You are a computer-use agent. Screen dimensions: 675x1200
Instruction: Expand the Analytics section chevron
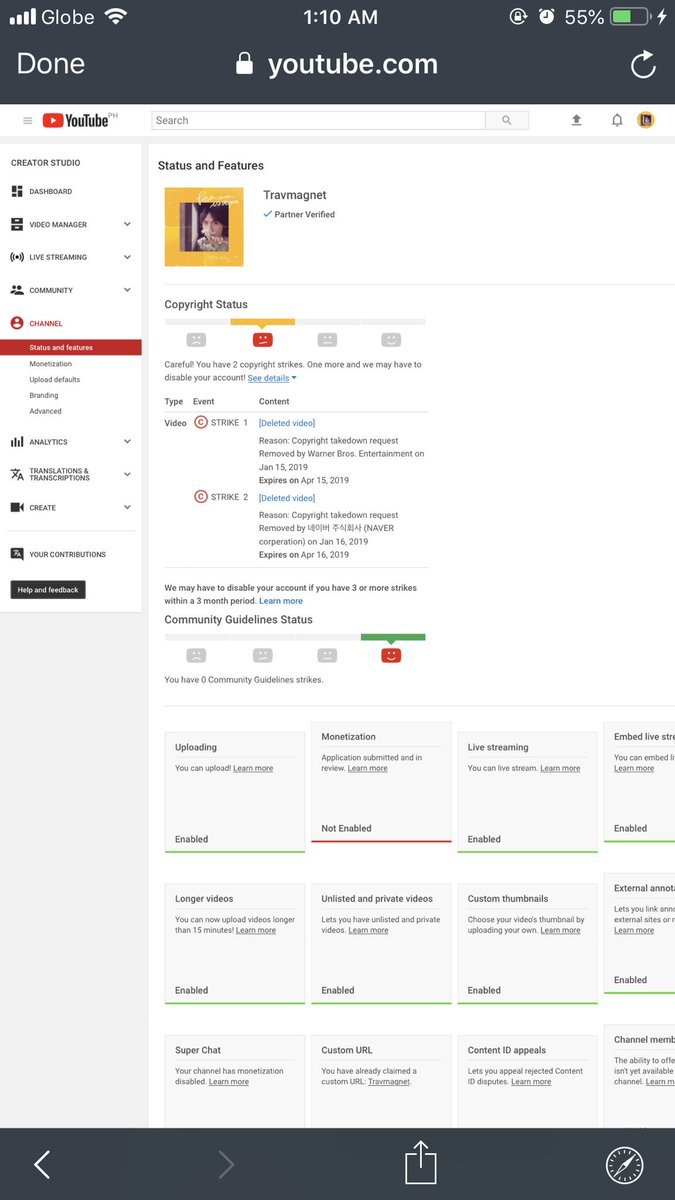[x=127, y=441]
